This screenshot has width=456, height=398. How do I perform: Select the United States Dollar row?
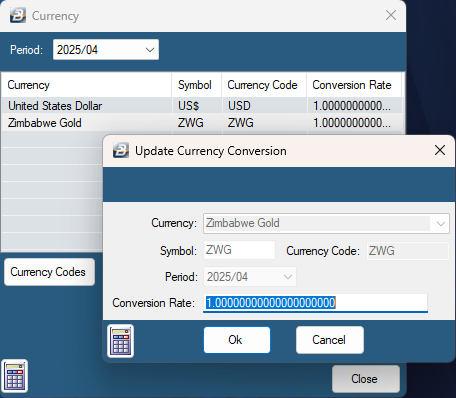(202, 106)
